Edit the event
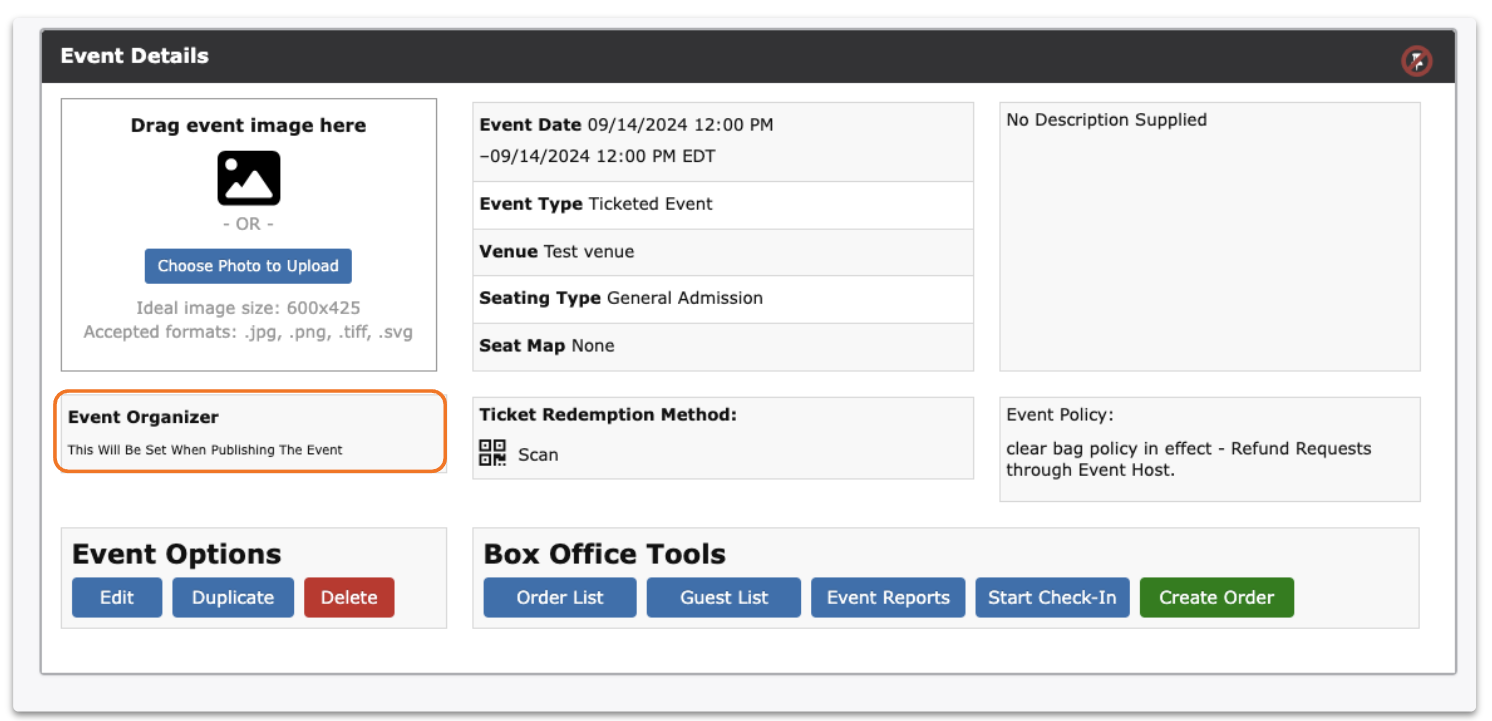Image resolution: width=1492 pixels, height=721 pixels. point(117,598)
